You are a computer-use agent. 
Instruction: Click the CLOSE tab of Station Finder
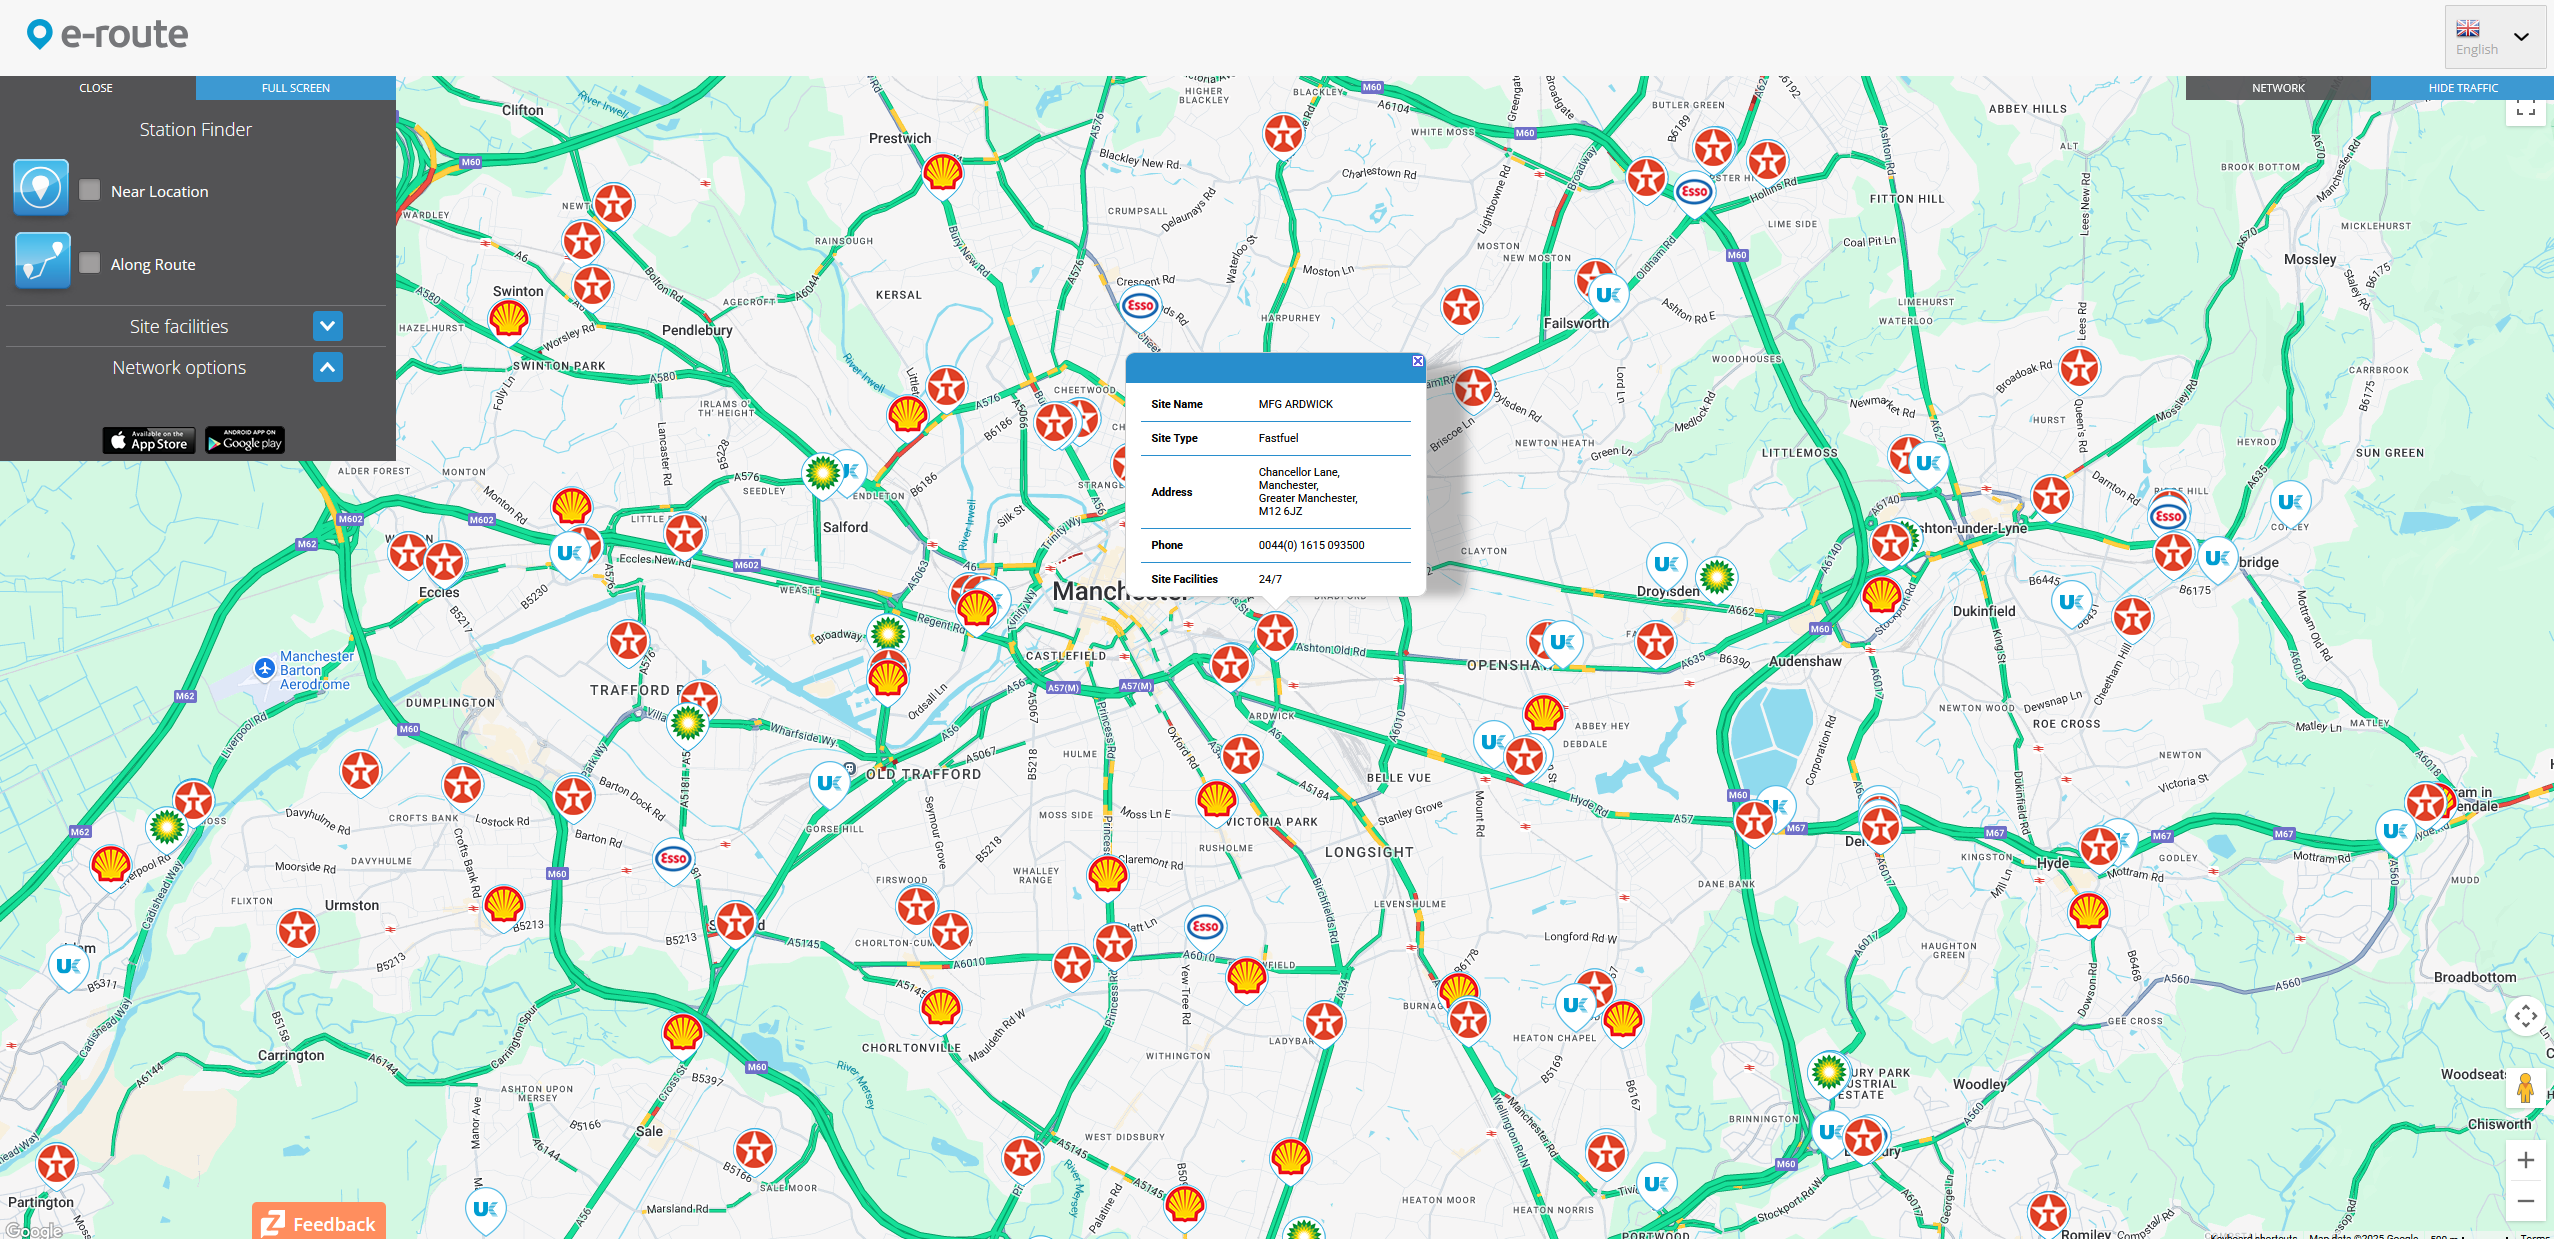(96, 88)
